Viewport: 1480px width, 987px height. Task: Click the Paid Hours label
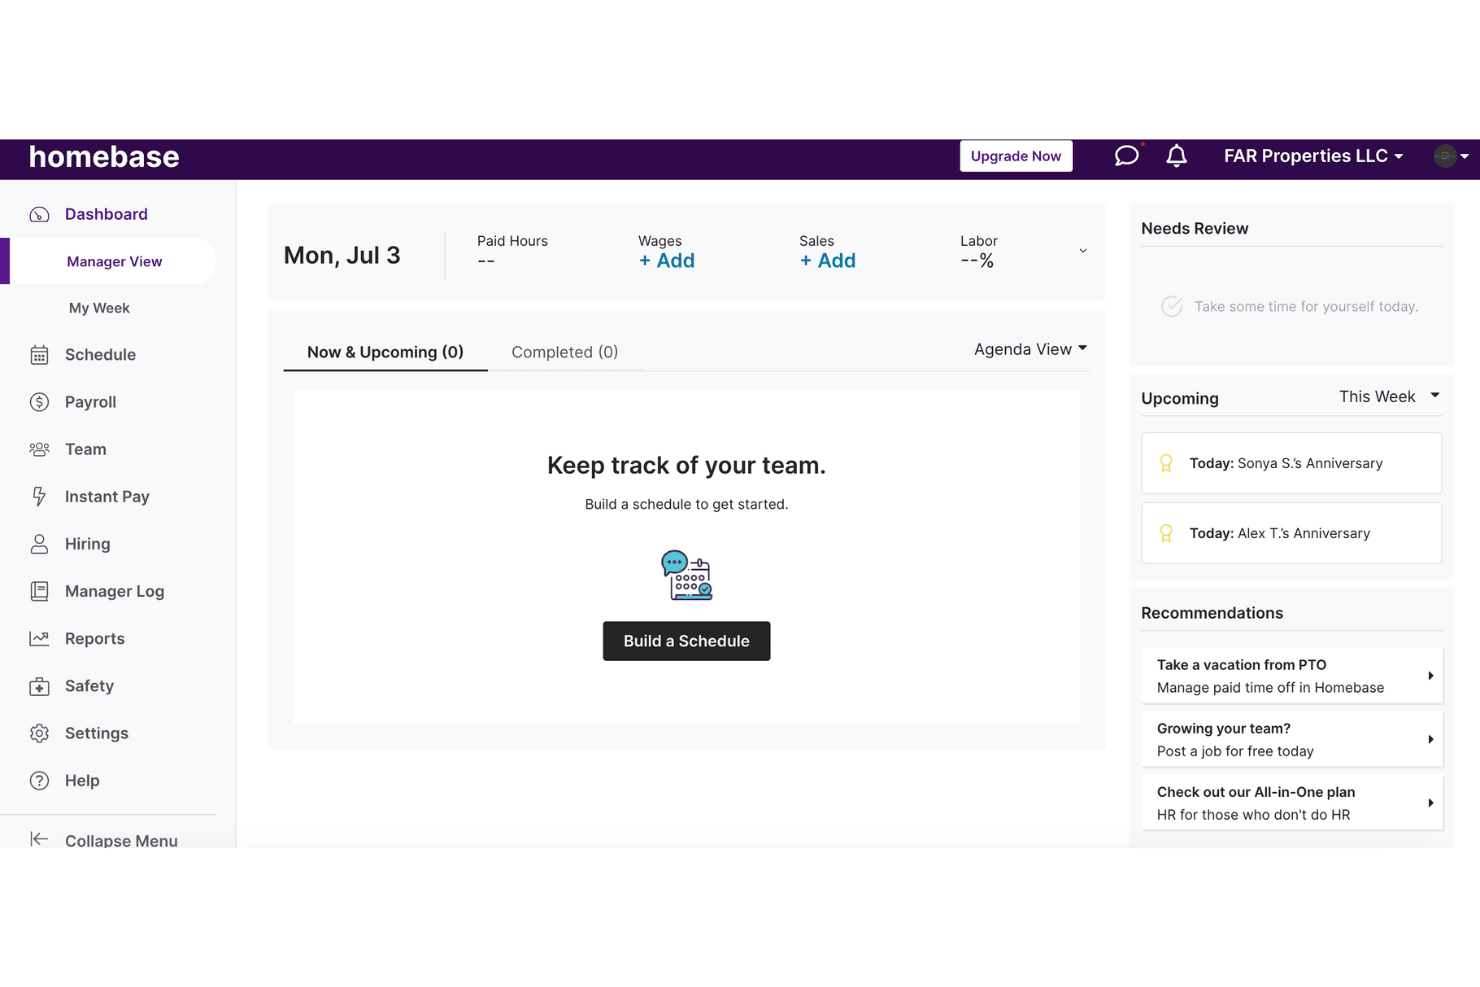pyautogui.click(x=512, y=241)
